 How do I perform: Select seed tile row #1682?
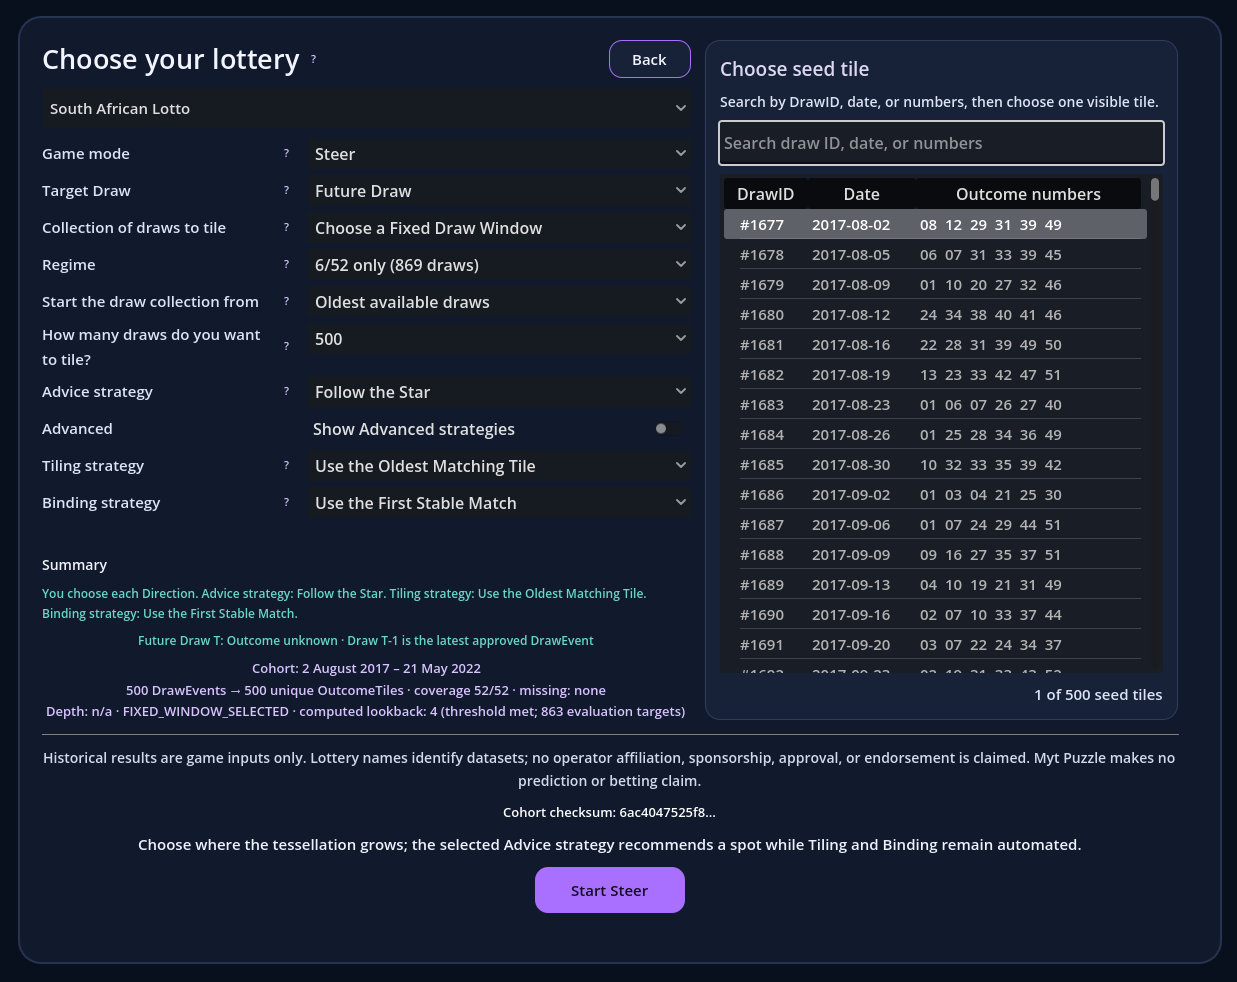[933, 375]
